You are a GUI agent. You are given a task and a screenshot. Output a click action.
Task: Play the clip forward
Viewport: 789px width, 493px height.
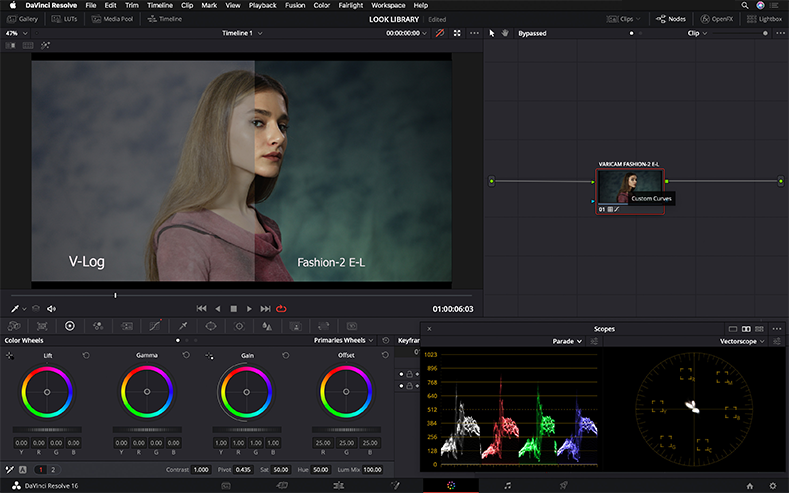tap(249, 309)
